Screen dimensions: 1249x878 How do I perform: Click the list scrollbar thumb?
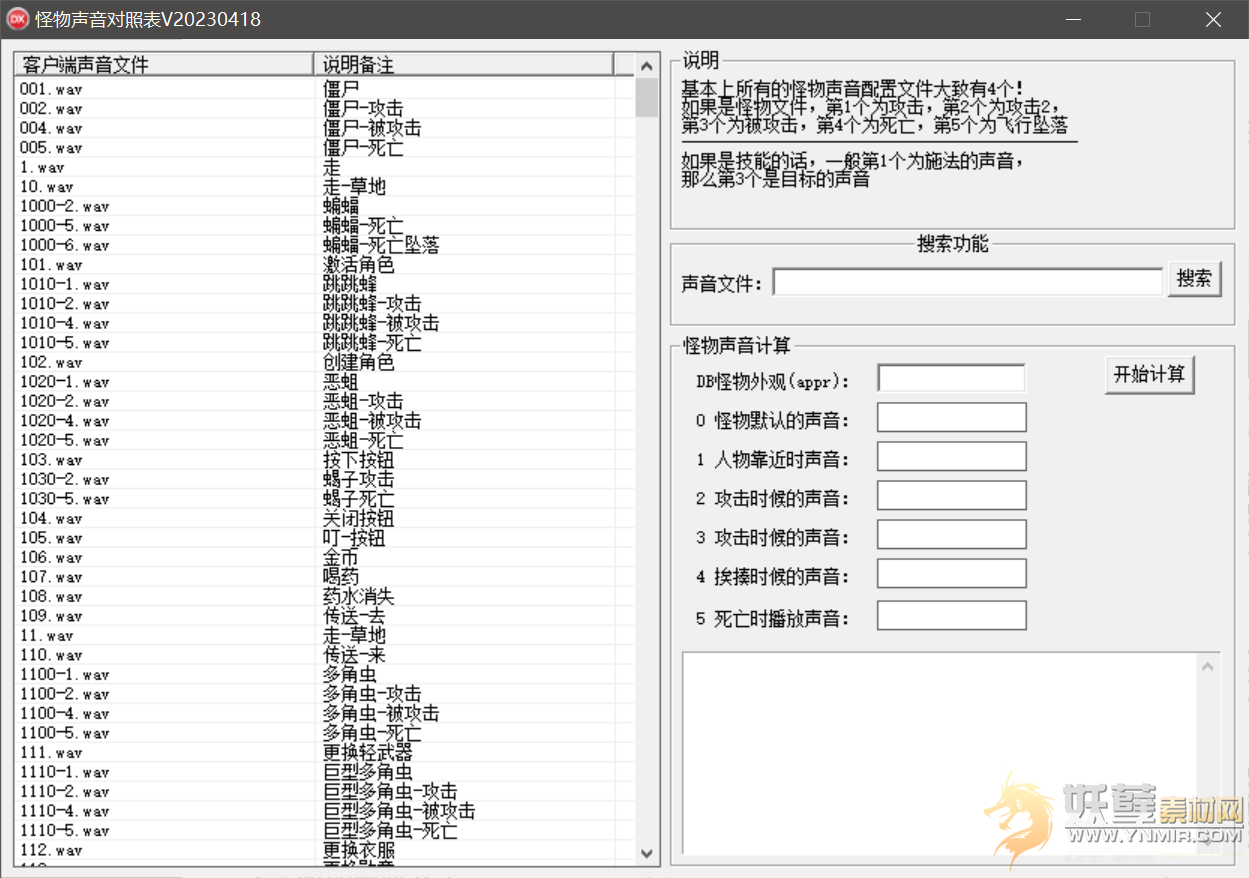click(647, 98)
